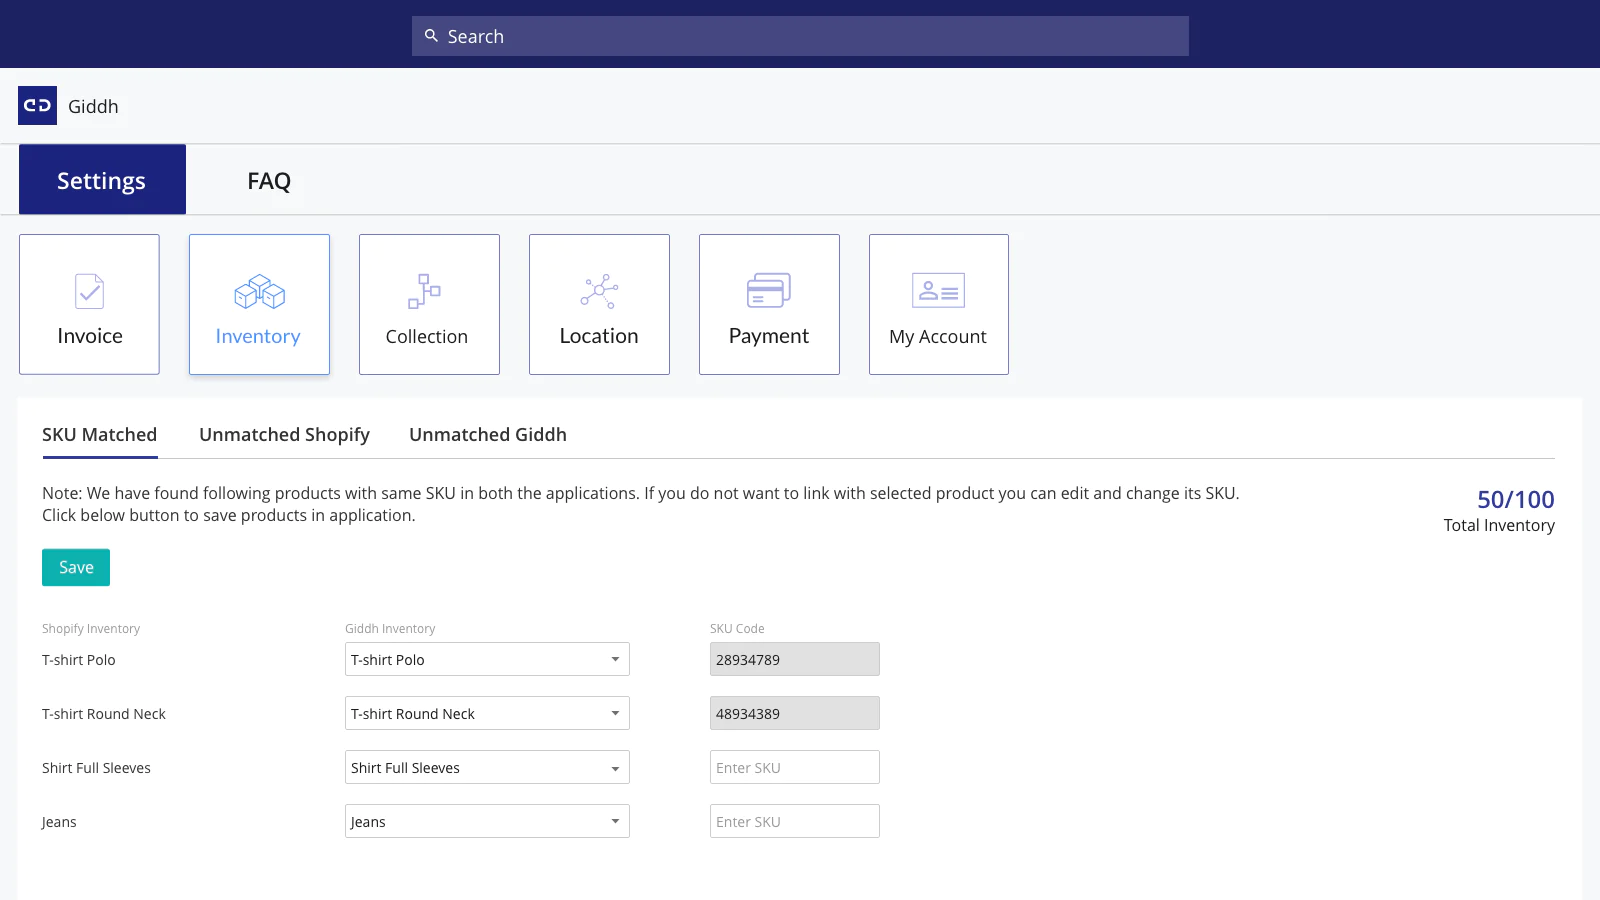Open the Collection hierarchy icon
Viewport: 1600px width, 900px height.
click(x=424, y=291)
